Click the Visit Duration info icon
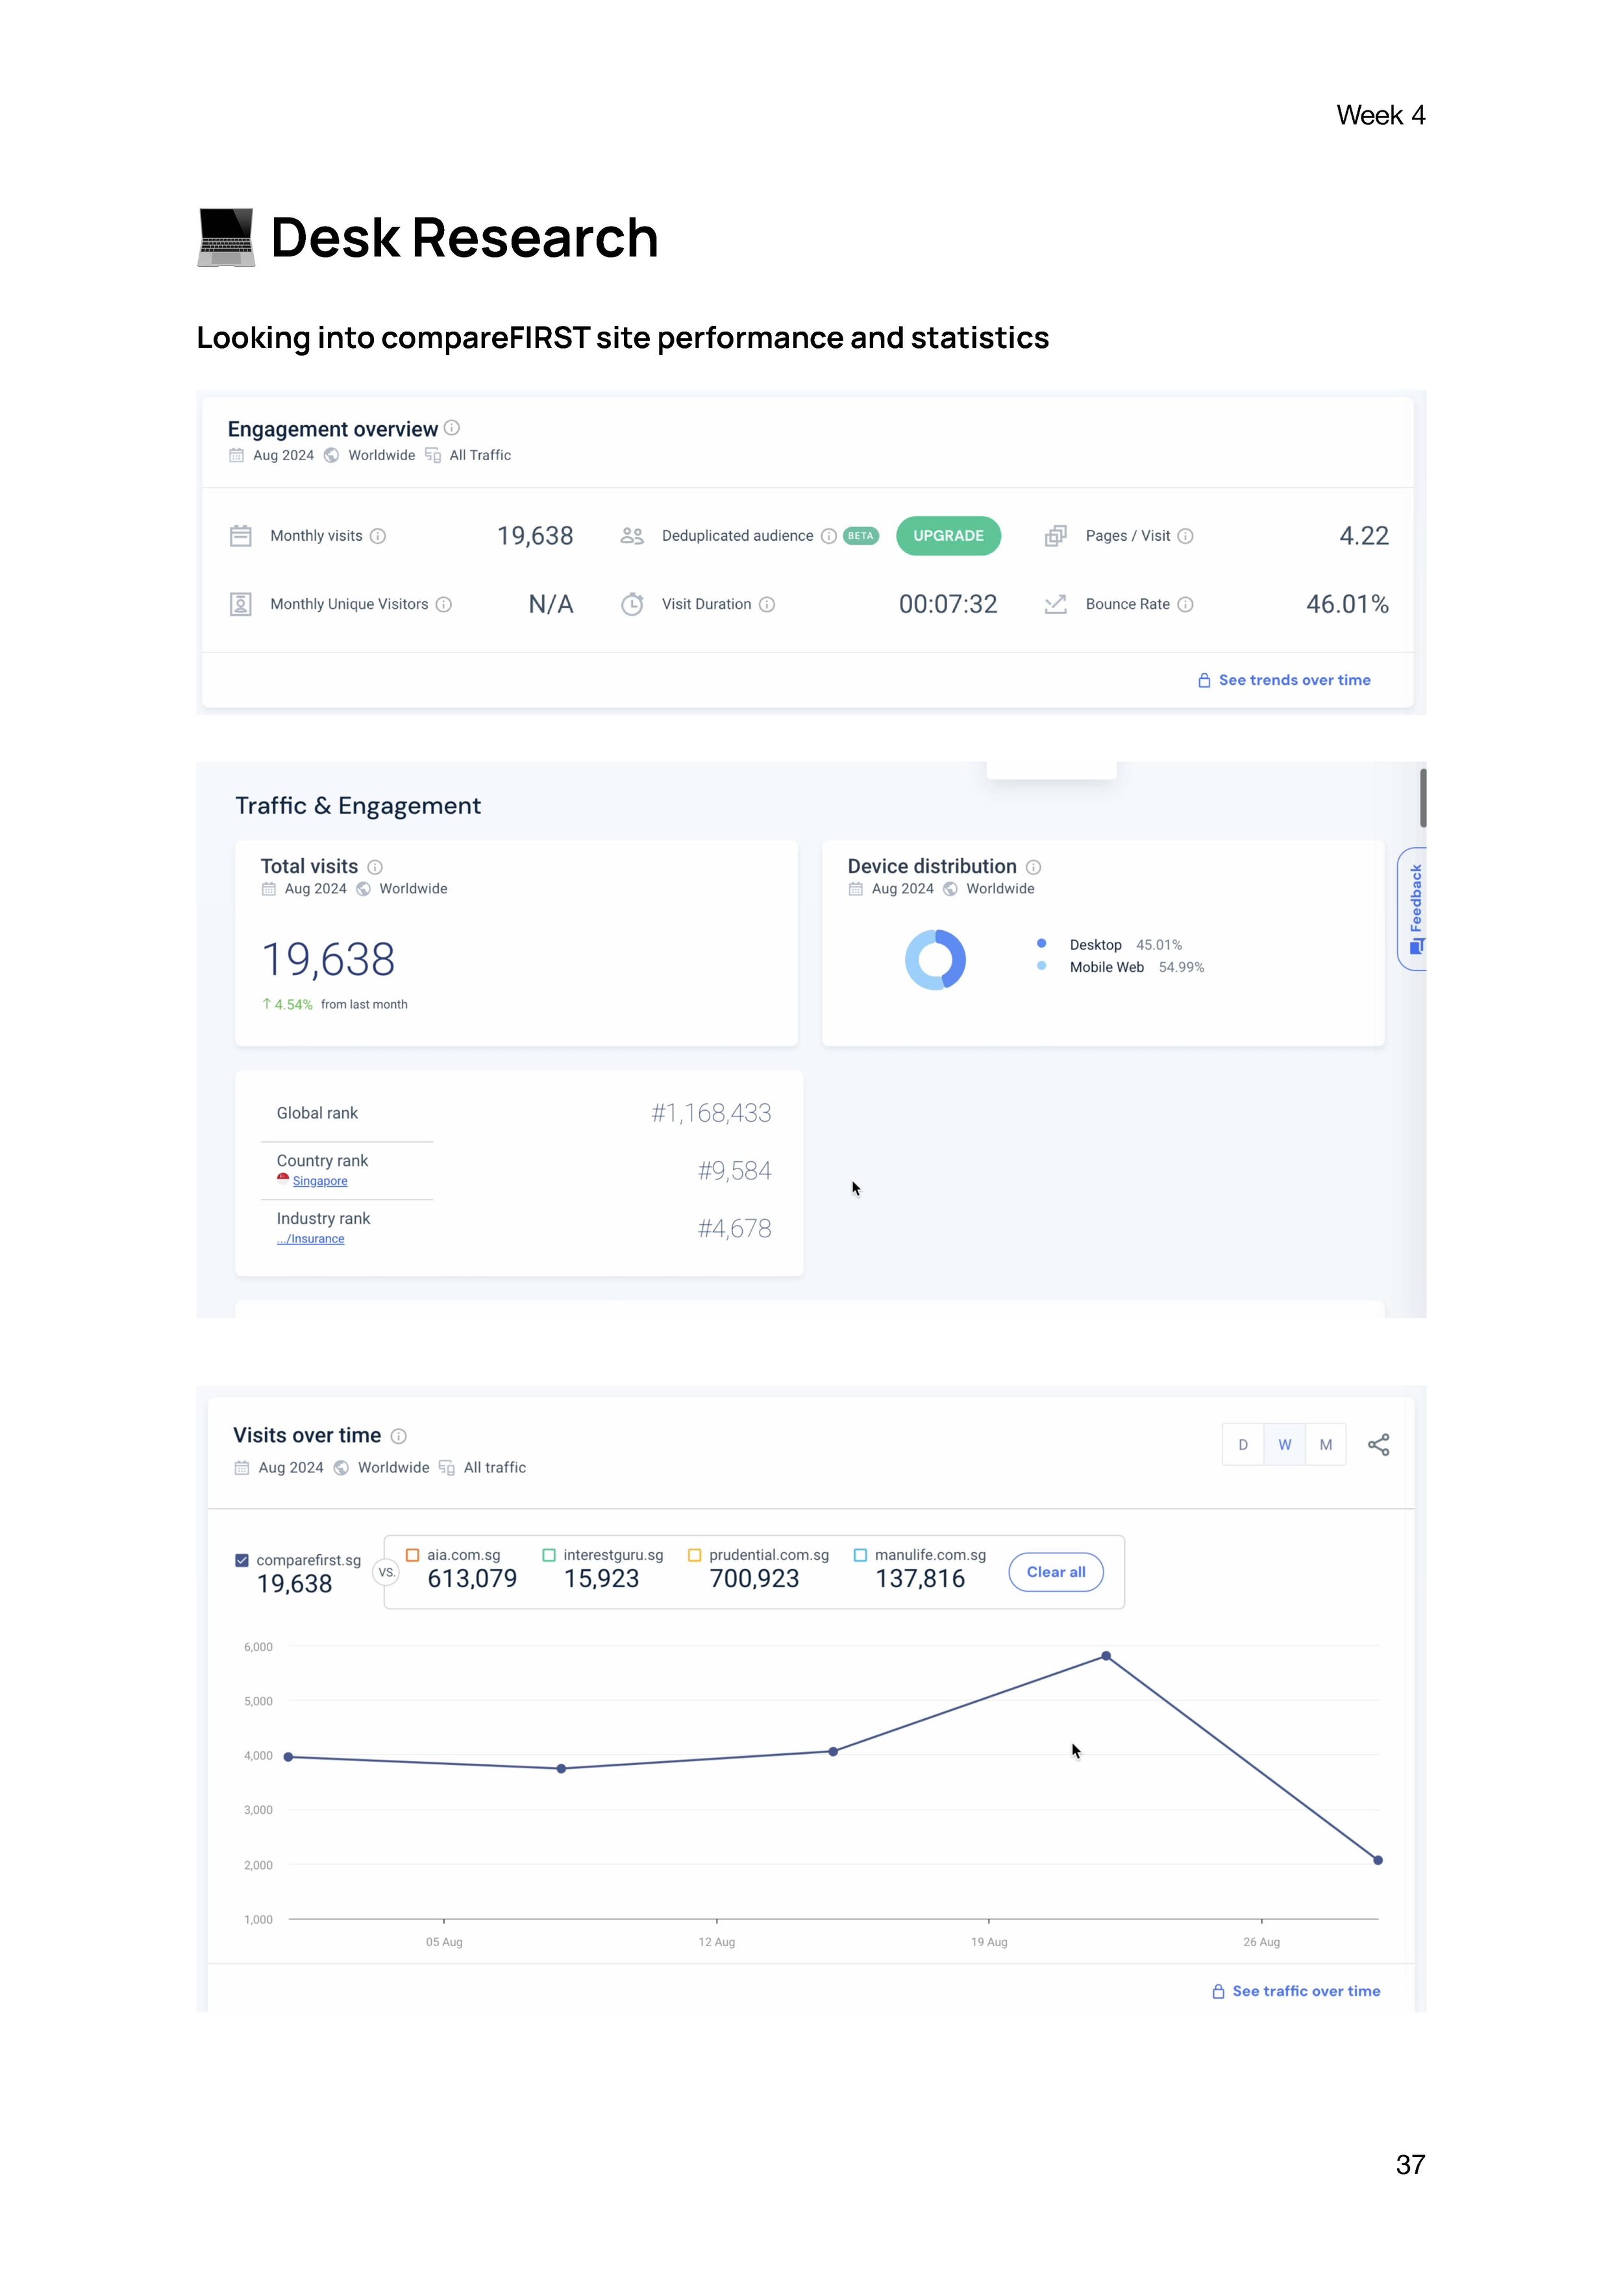Image resolution: width=1623 pixels, height=2296 pixels. [767, 604]
